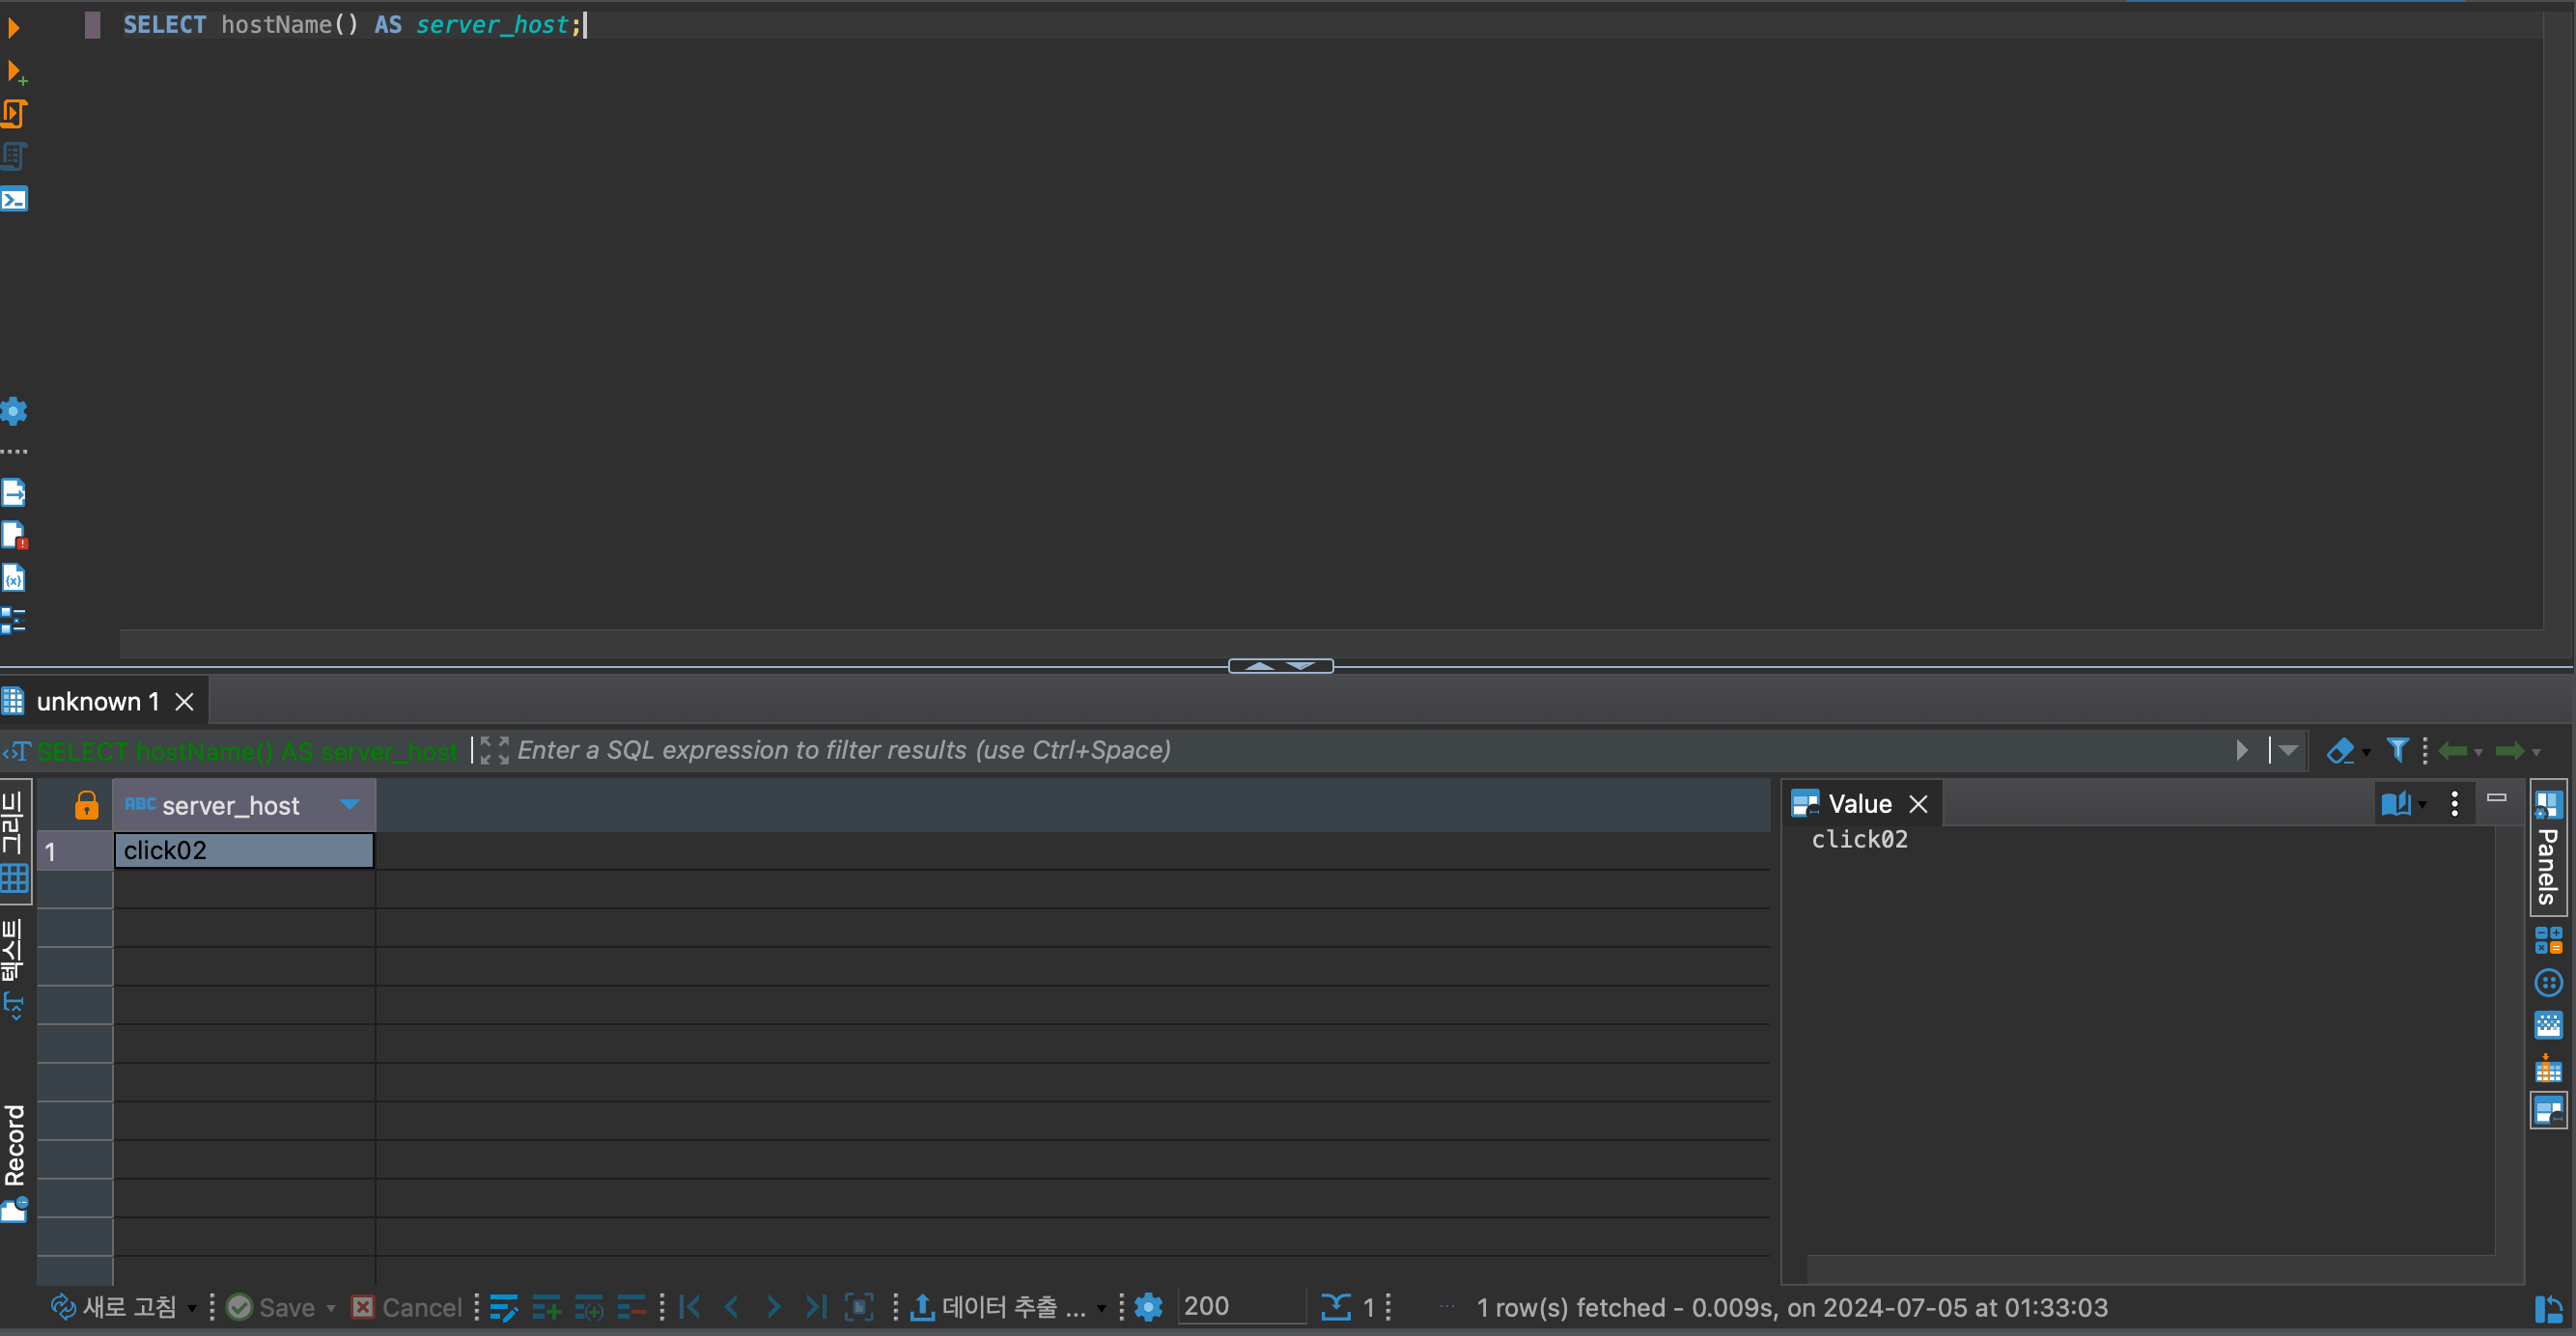Toggle the read-only lock icon in the grid header
The image size is (2576, 1336).
tap(87, 805)
